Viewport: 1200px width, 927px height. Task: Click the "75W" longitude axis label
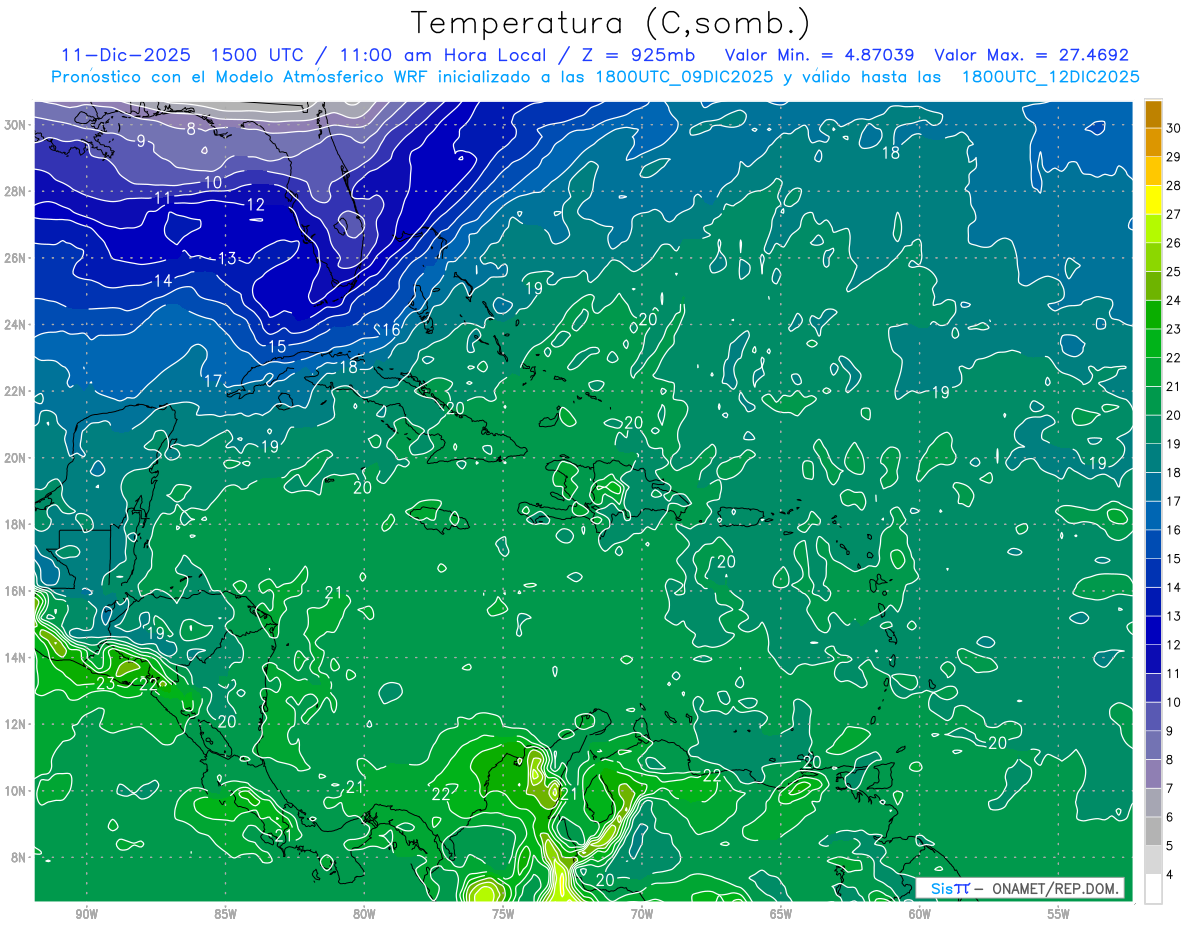click(503, 914)
